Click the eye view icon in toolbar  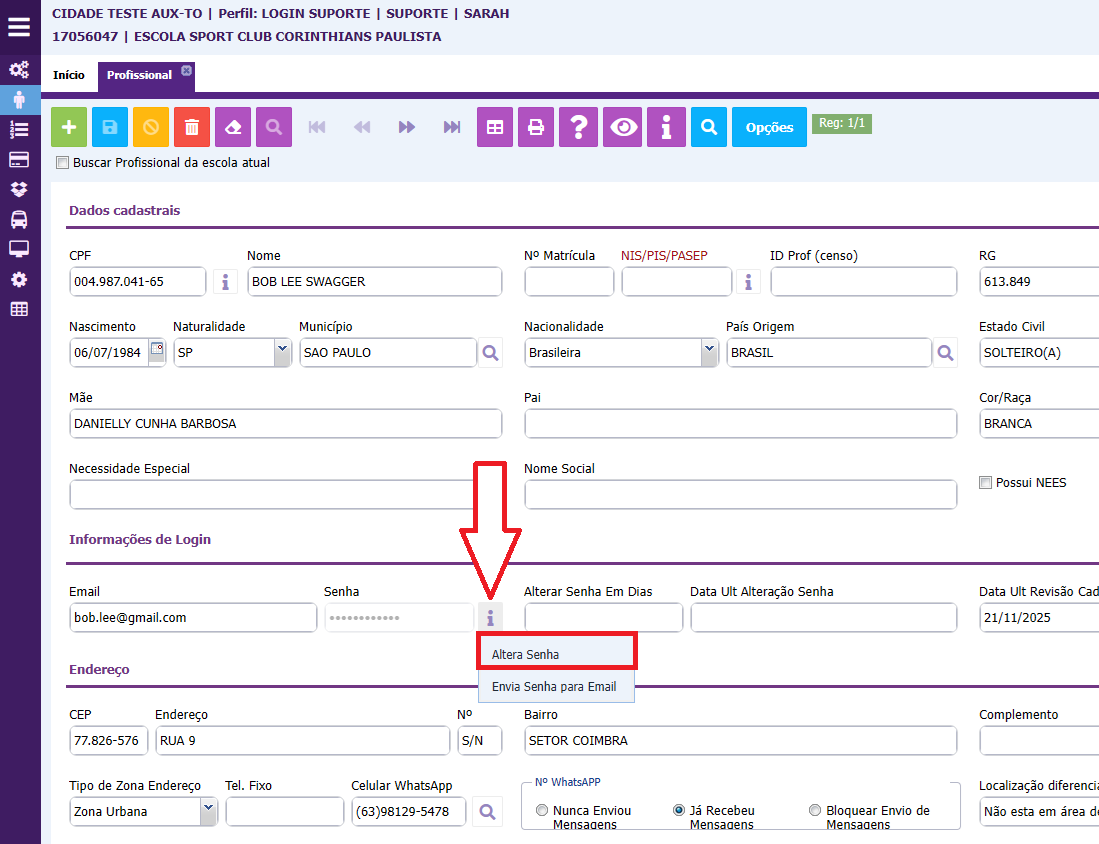click(622, 127)
